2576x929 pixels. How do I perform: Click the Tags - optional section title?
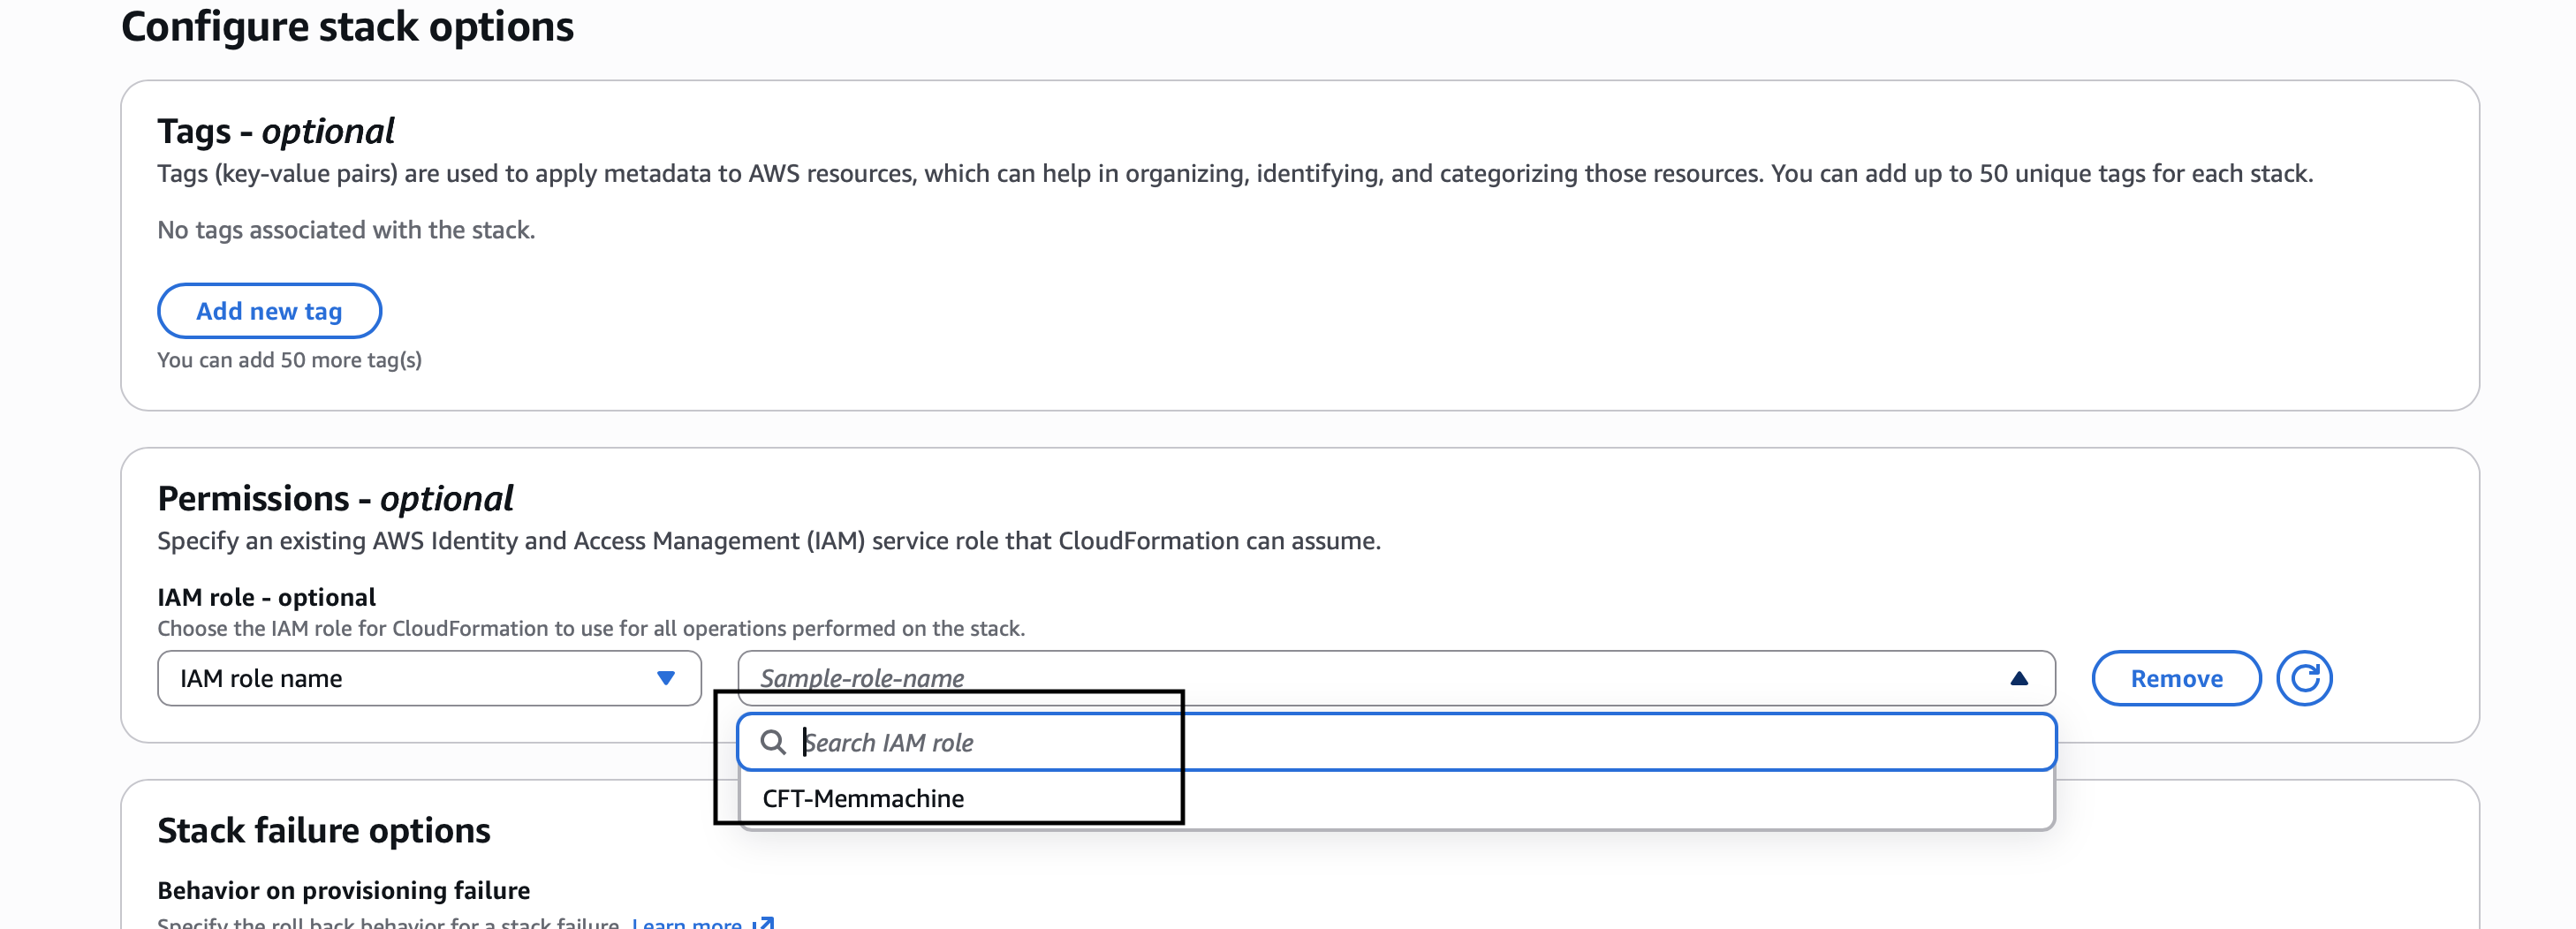[x=274, y=129]
